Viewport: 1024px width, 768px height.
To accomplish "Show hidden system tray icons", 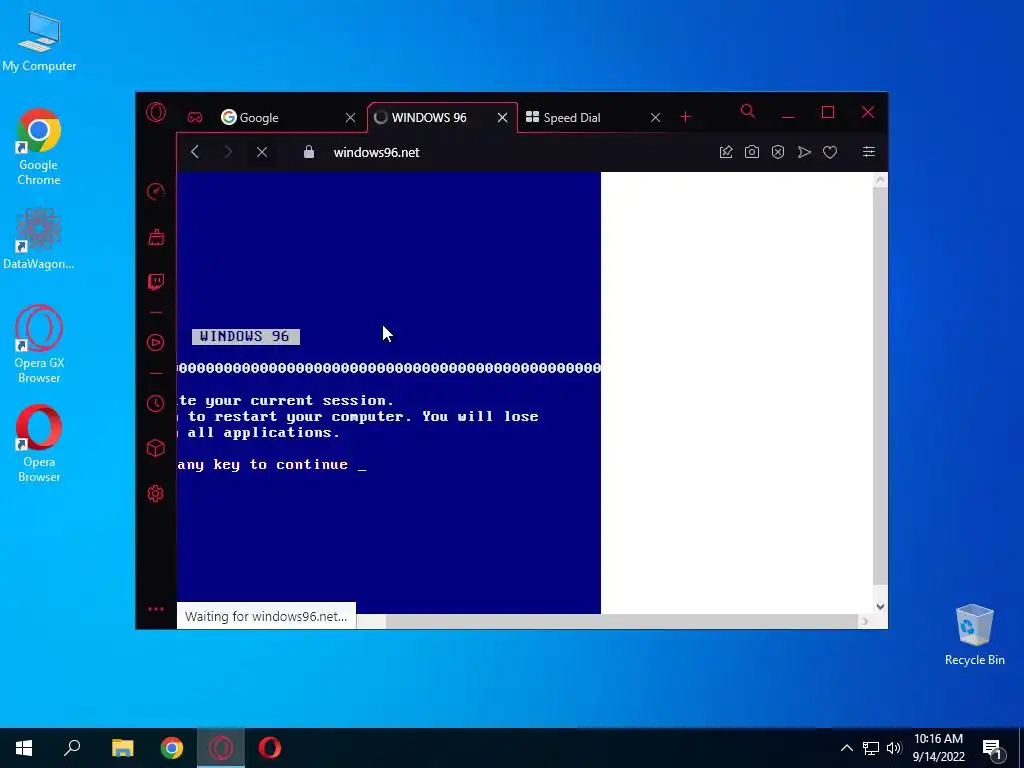I will pyautogui.click(x=846, y=748).
